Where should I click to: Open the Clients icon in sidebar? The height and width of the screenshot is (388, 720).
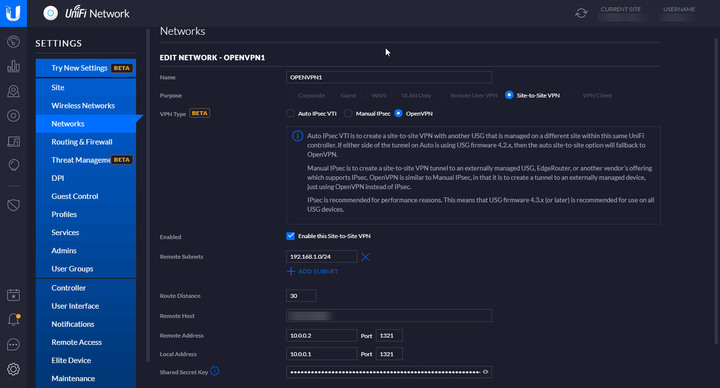coord(13,141)
